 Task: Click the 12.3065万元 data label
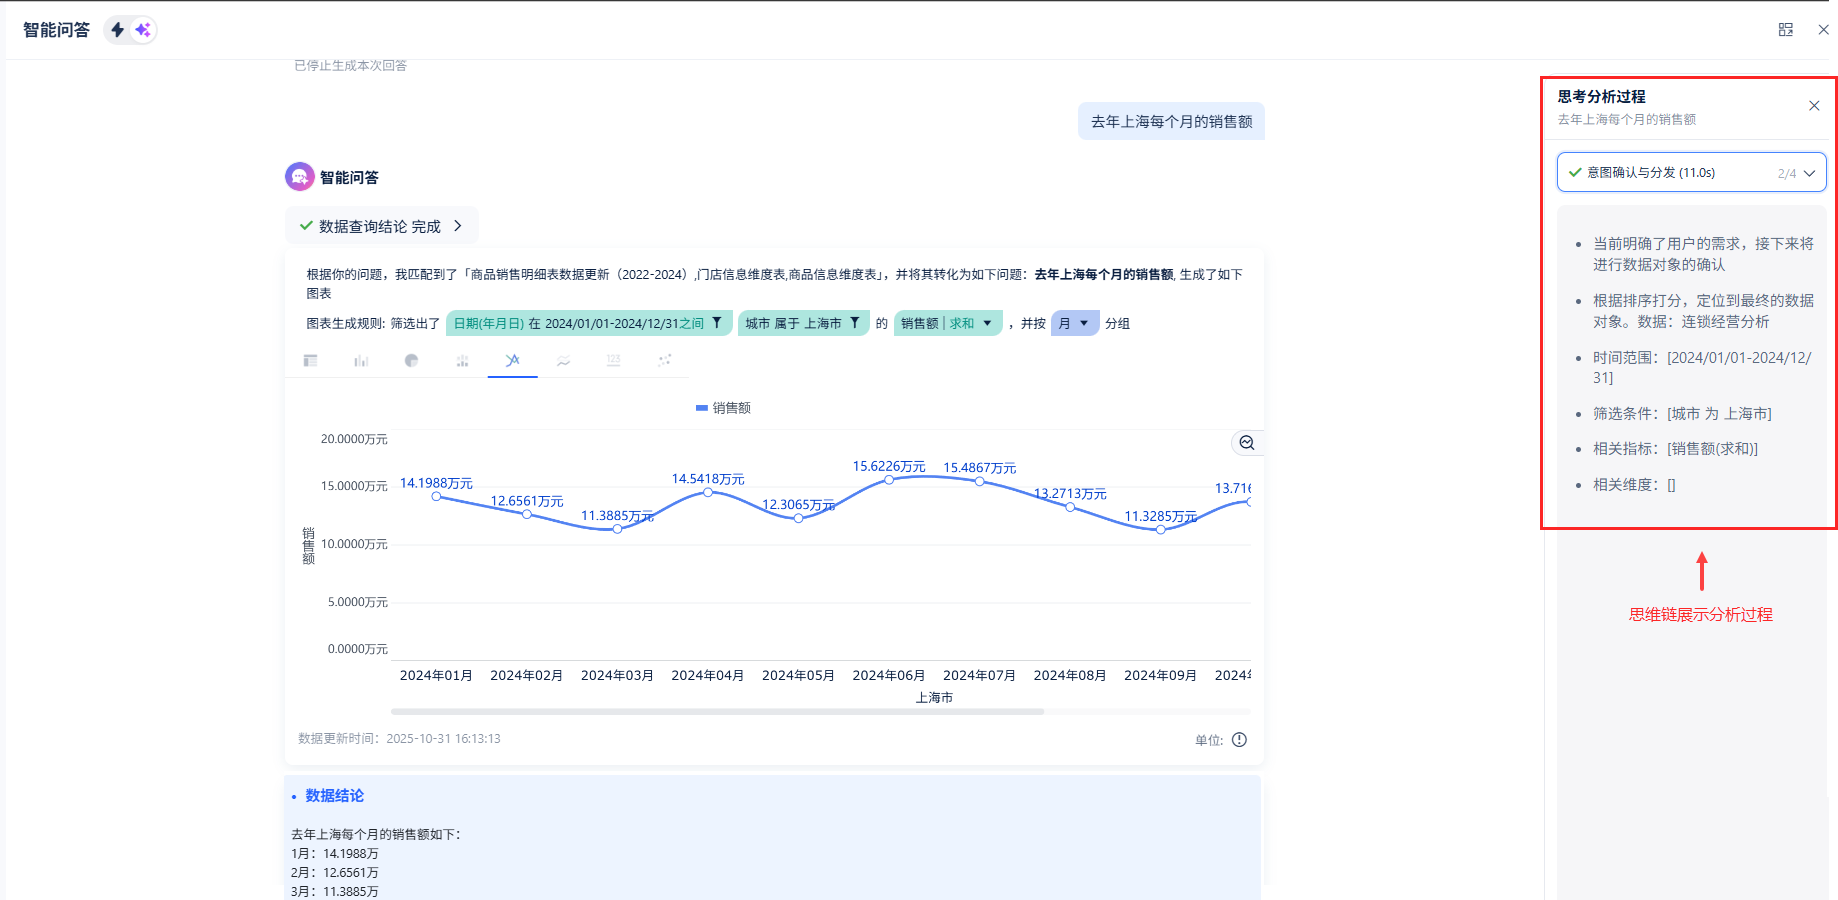[x=798, y=505]
